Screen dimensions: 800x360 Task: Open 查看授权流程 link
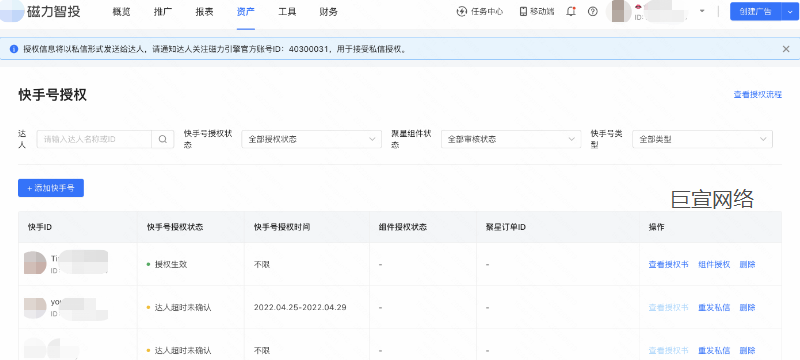tap(758, 95)
